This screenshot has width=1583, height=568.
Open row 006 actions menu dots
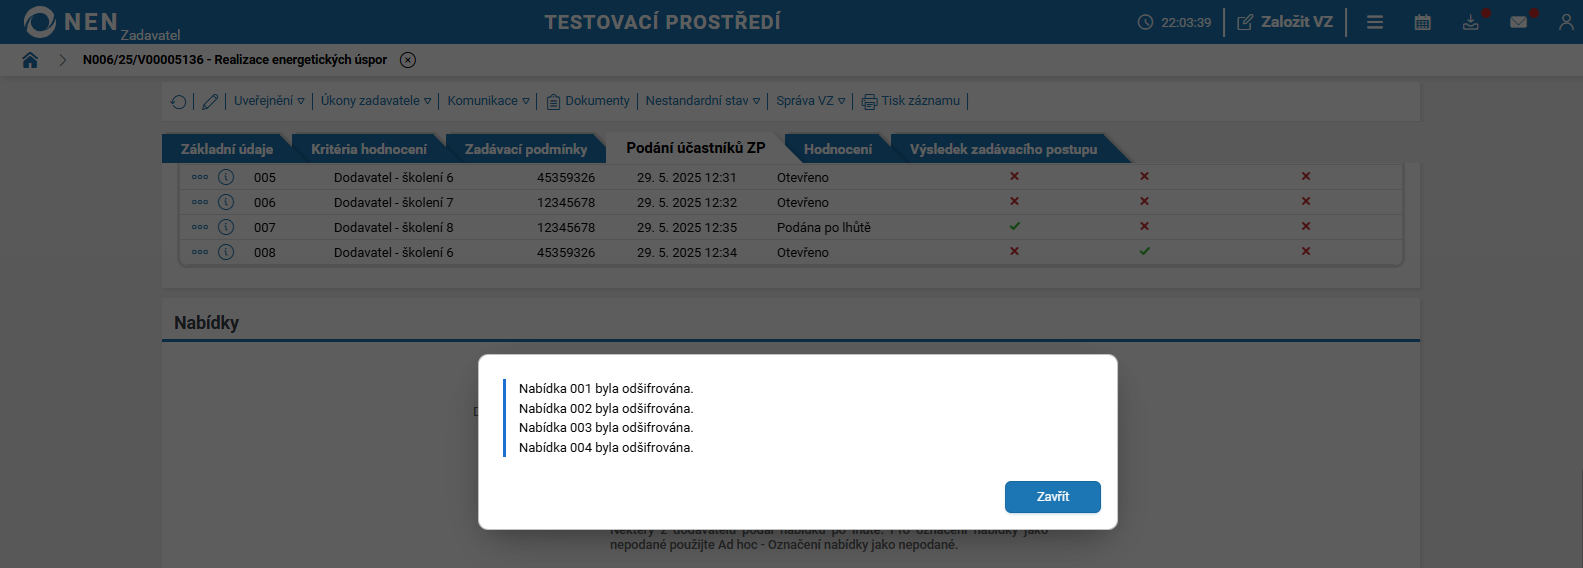(x=200, y=202)
